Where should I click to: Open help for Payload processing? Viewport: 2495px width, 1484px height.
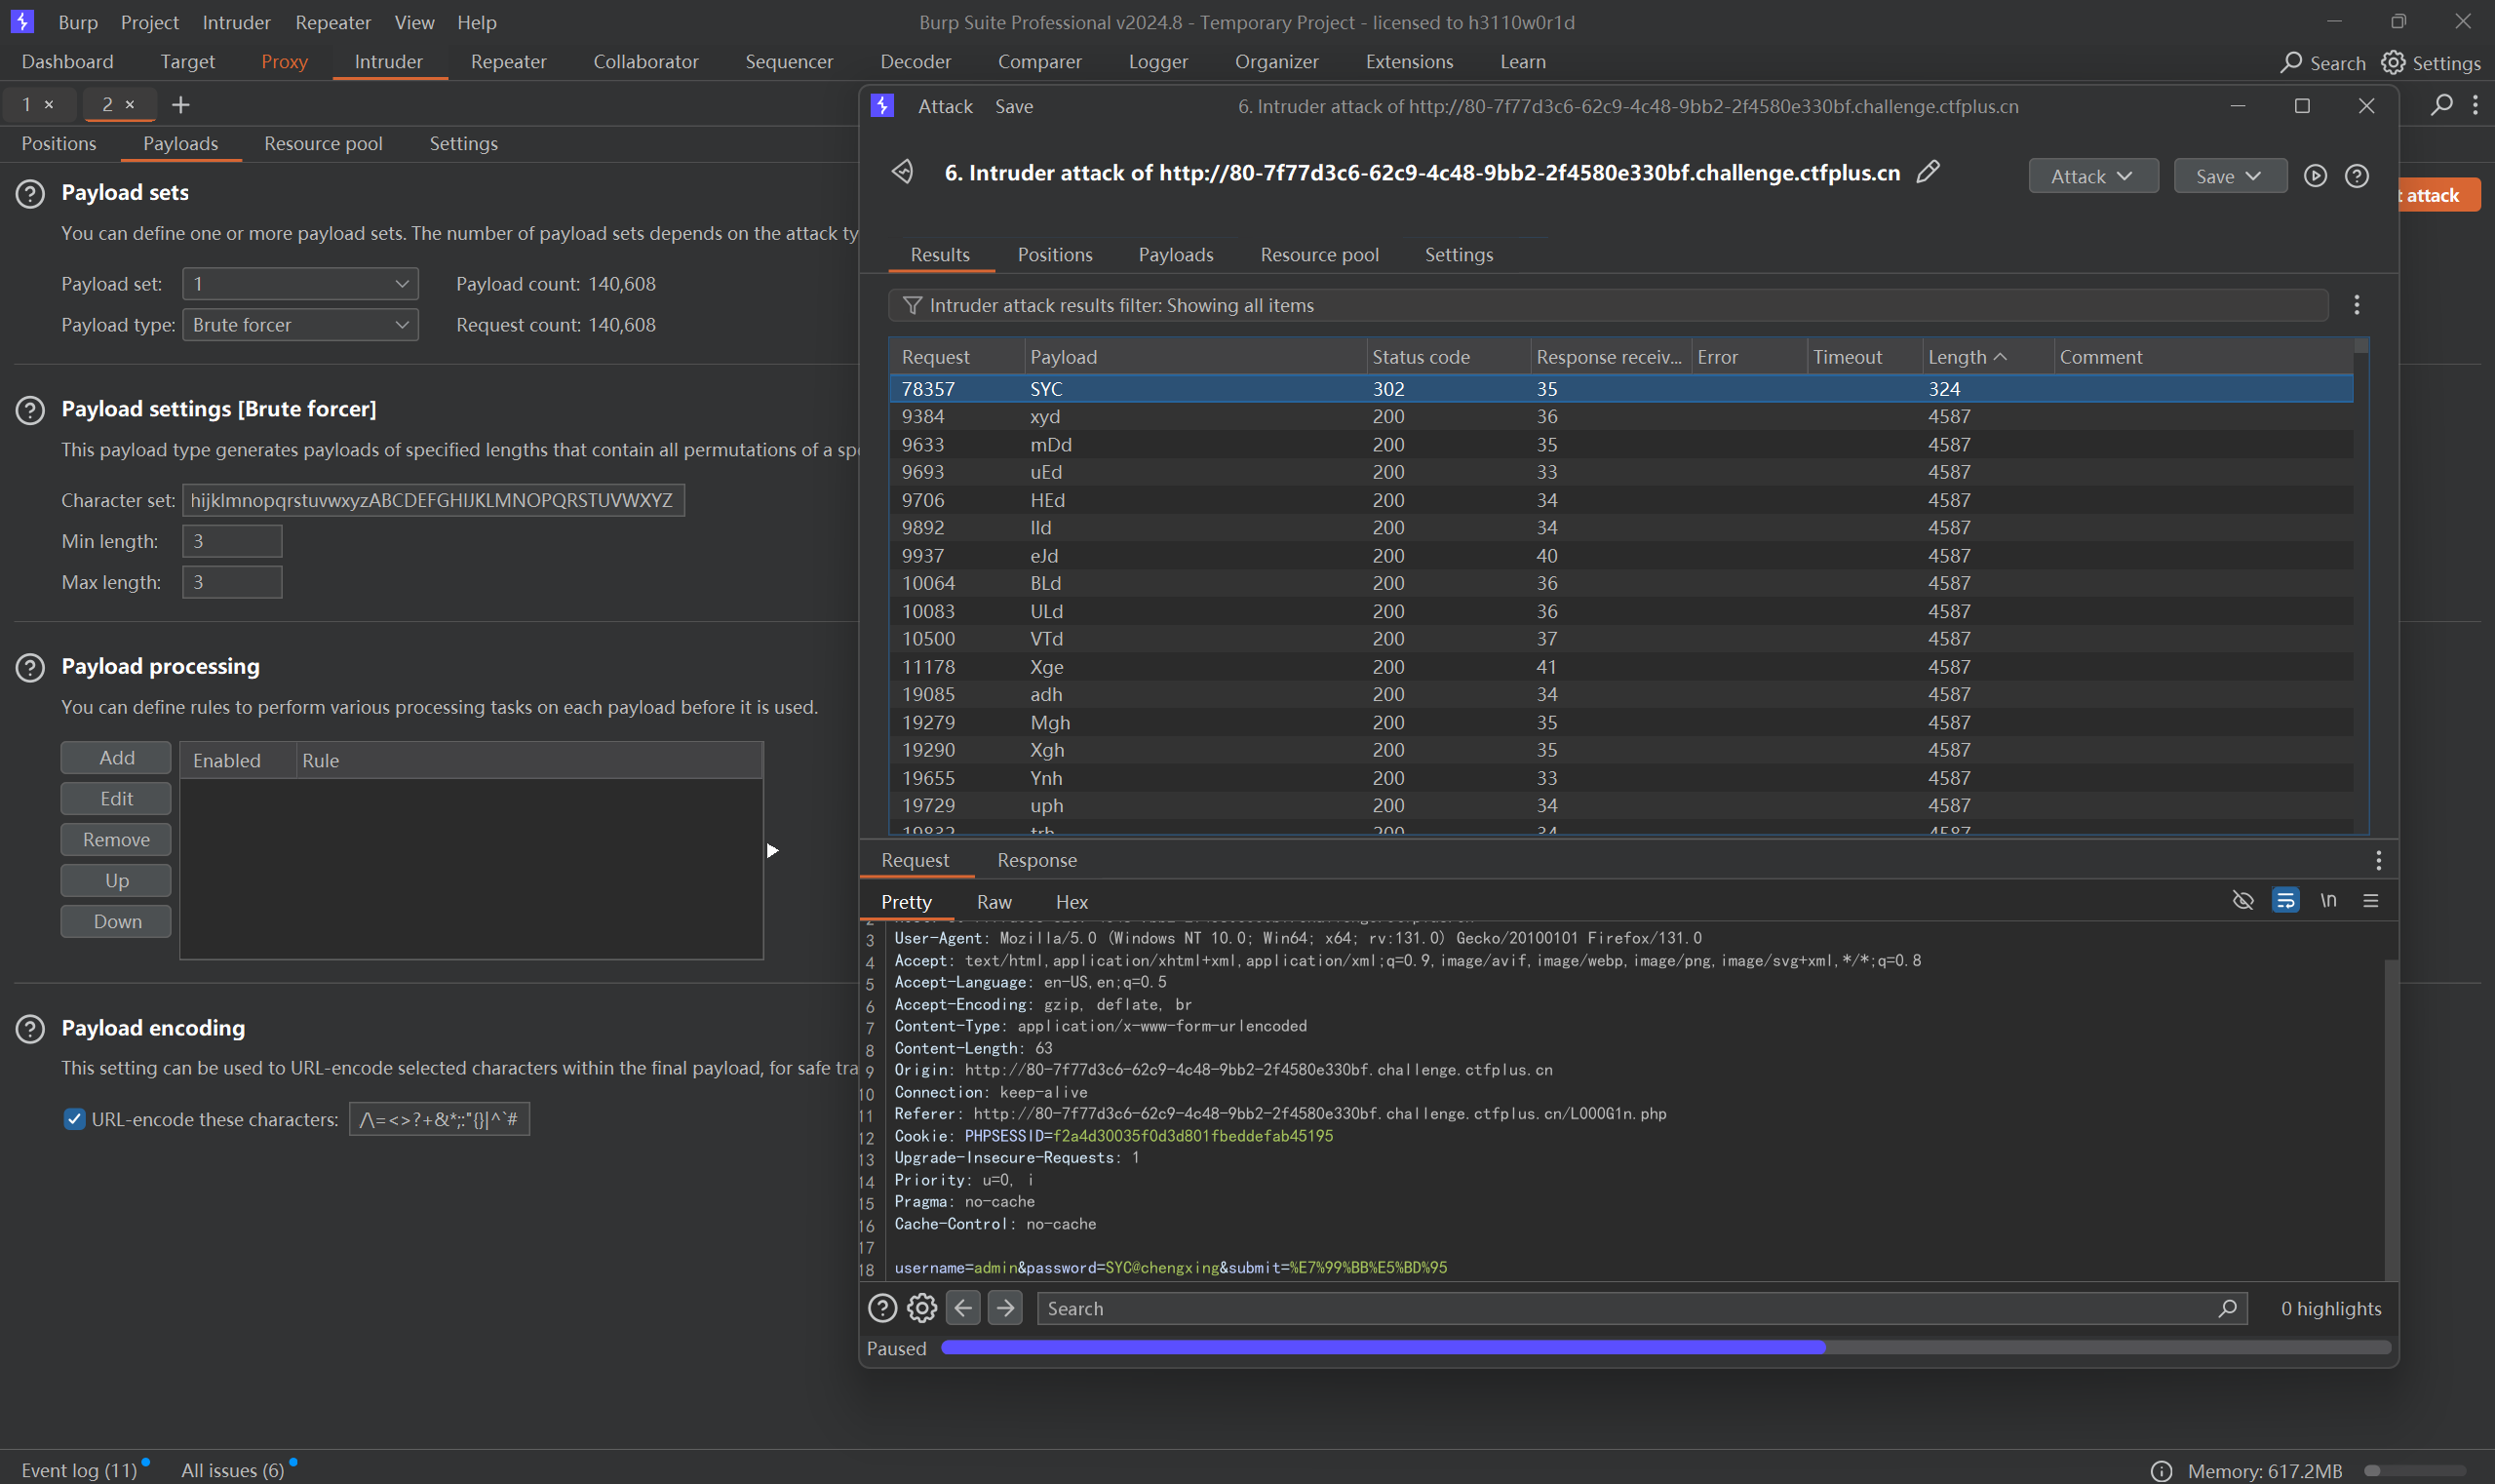[x=30, y=667]
